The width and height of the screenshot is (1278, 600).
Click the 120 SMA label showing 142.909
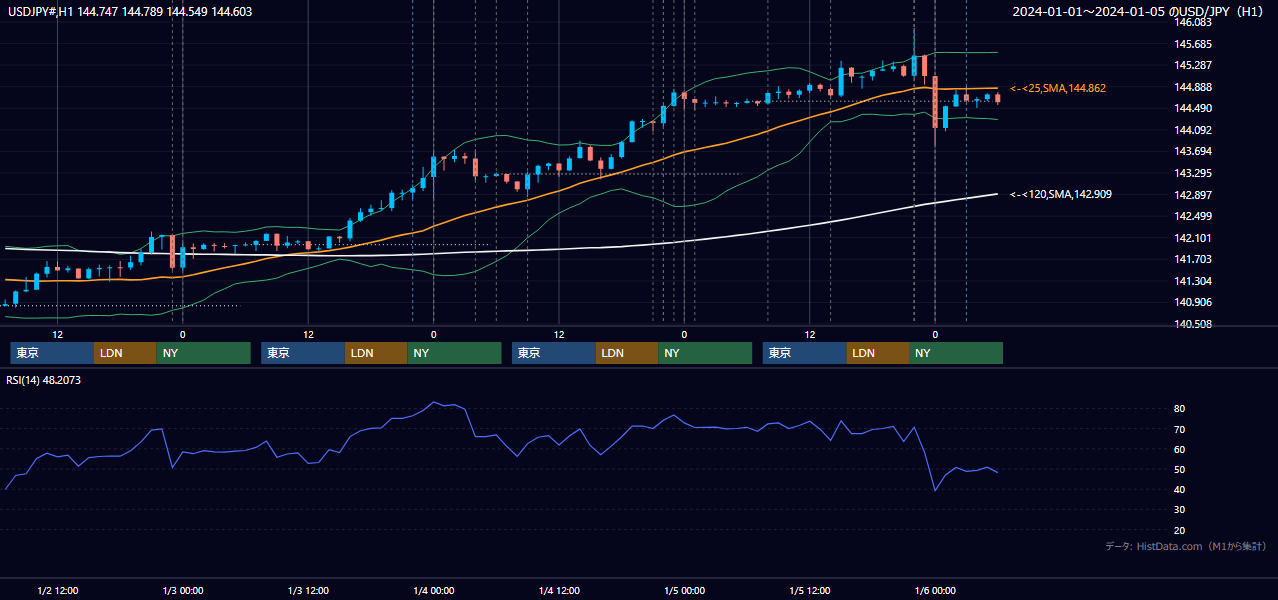[1061, 194]
